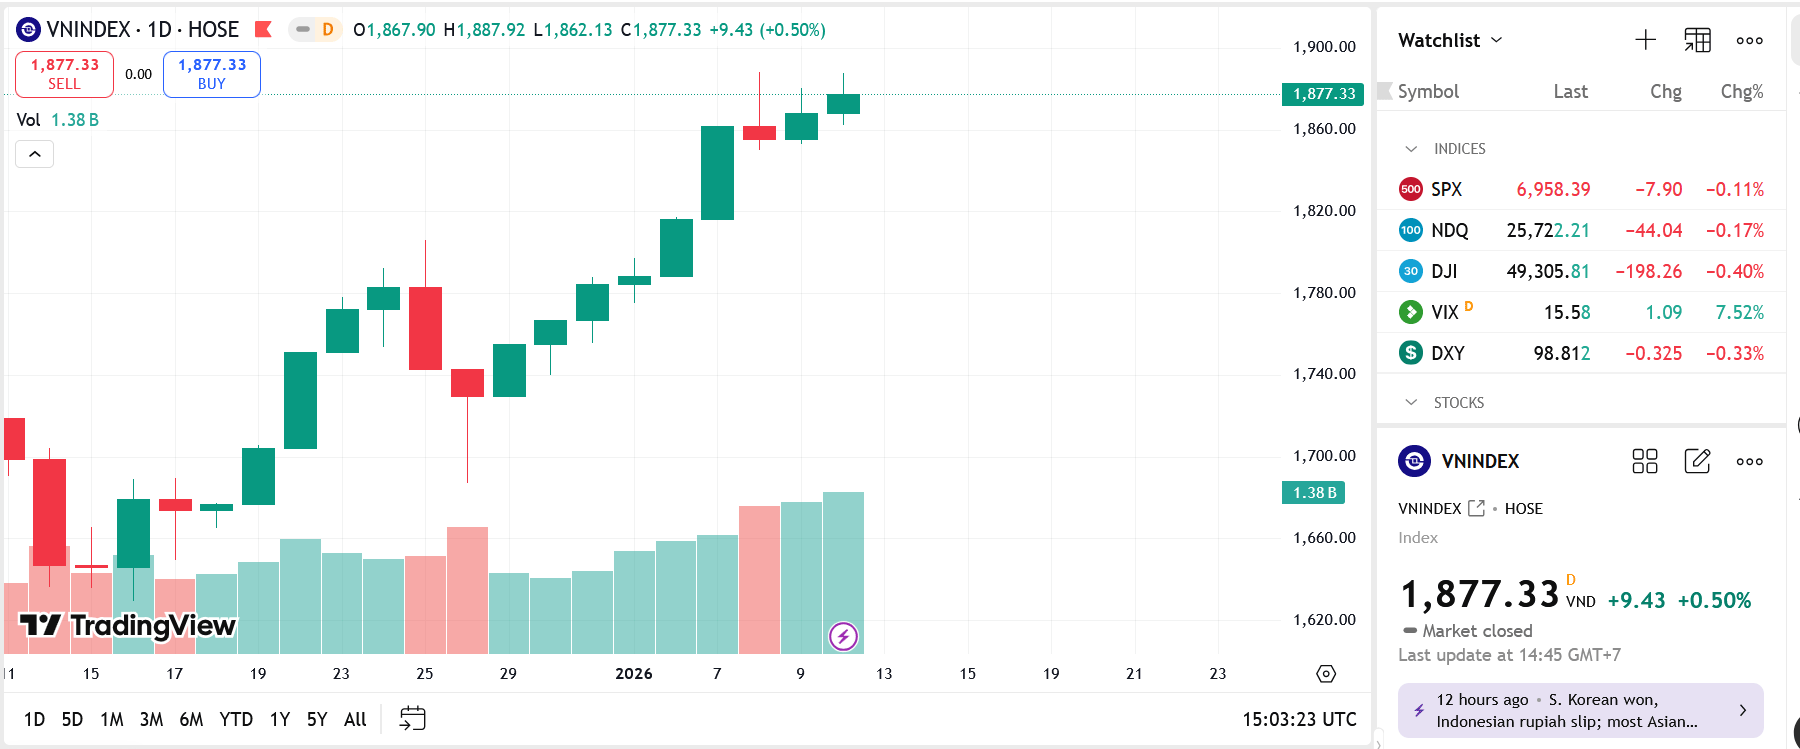Add a symbol to the Watchlist
The image size is (1800, 749).
(1644, 39)
